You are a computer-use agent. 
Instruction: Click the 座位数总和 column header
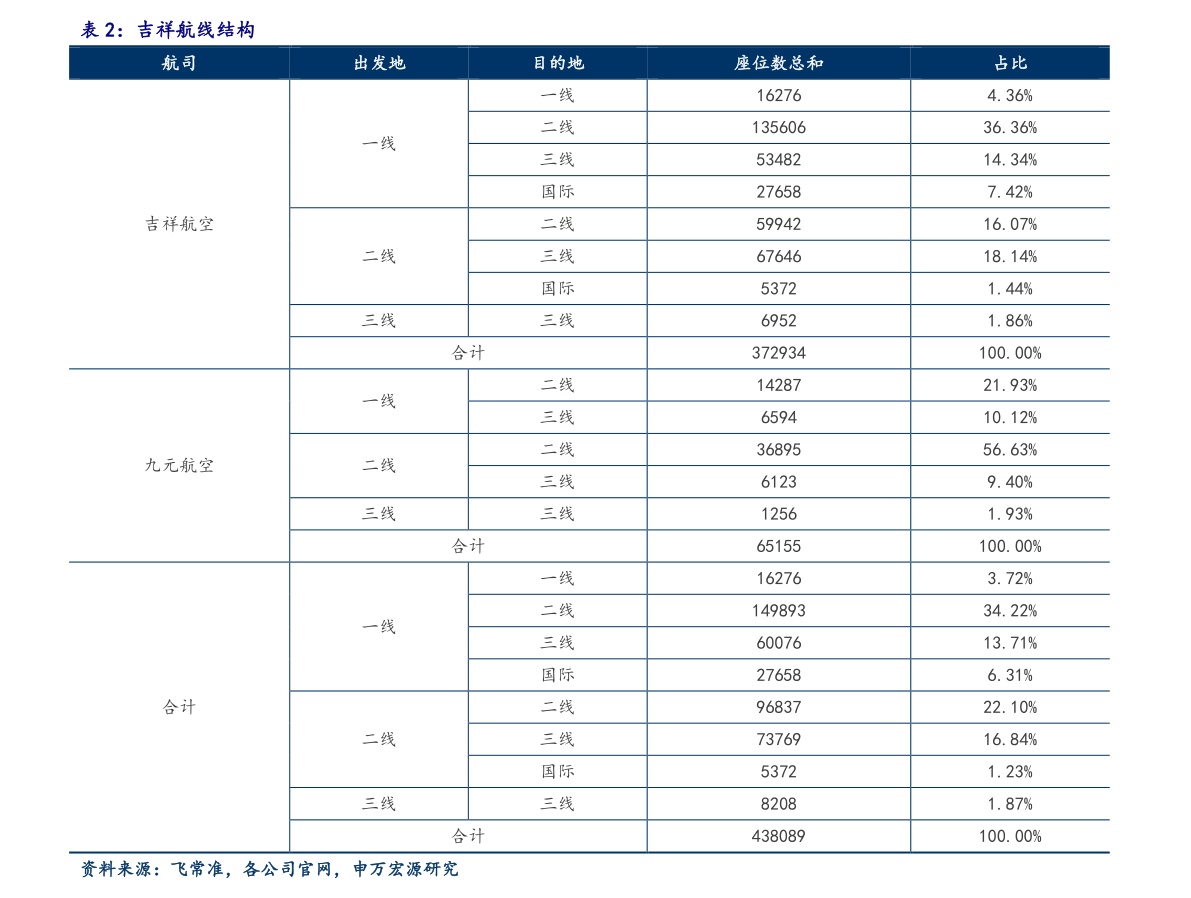778,63
